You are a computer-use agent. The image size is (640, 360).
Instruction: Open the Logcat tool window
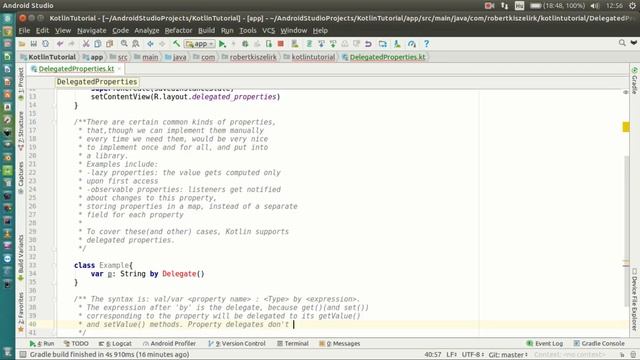[x=115, y=344]
